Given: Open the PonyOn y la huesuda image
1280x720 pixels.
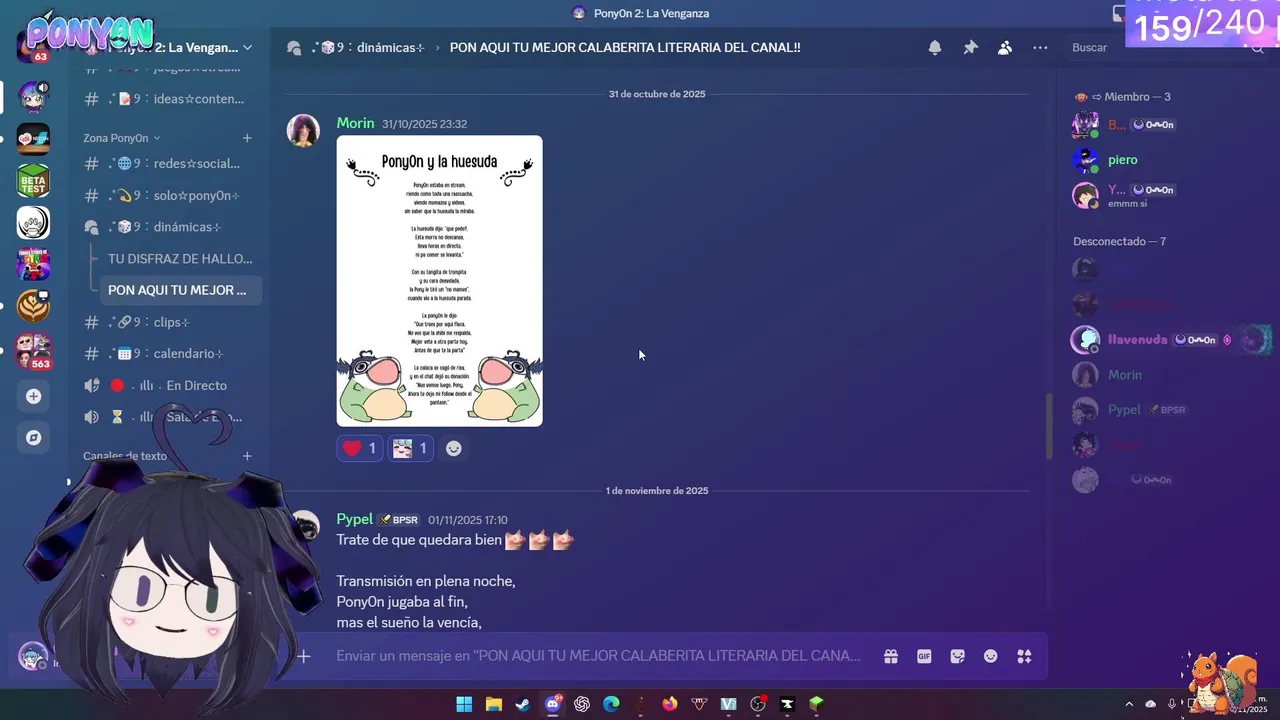Looking at the screenshot, I should coord(439,281).
